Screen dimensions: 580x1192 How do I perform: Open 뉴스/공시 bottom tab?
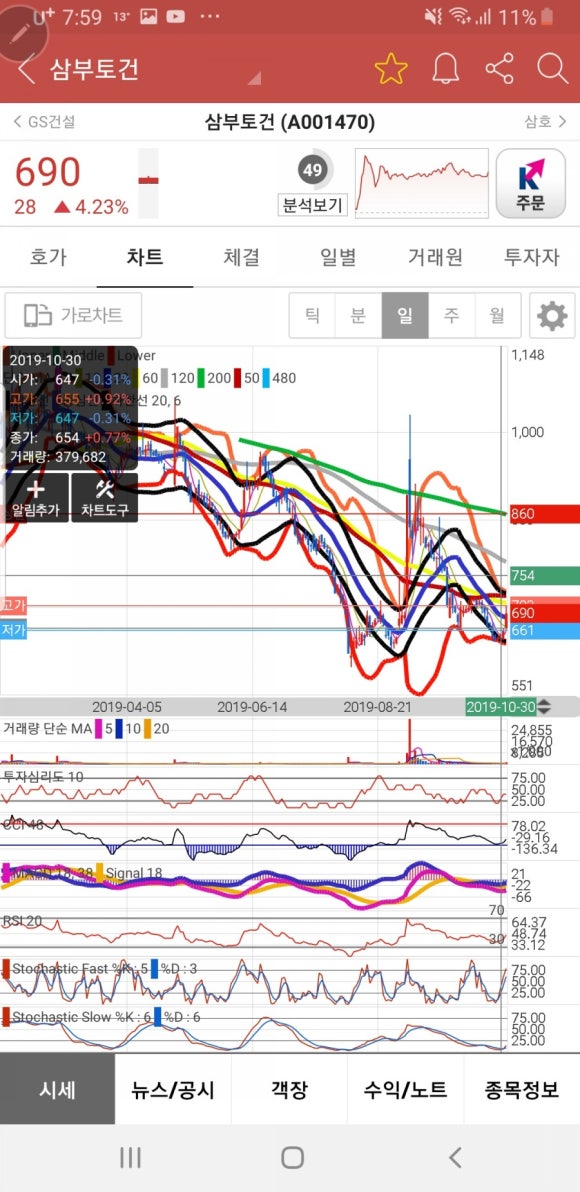tap(173, 1089)
